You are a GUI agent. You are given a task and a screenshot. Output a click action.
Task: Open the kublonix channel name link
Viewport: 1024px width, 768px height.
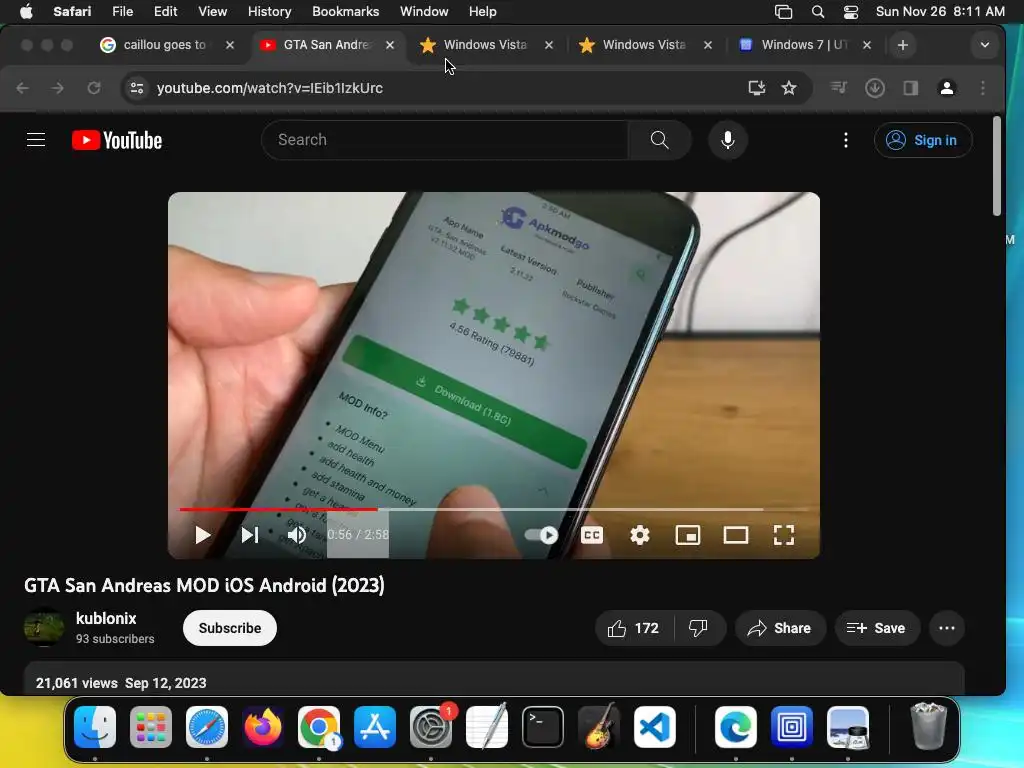click(x=106, y=618)
